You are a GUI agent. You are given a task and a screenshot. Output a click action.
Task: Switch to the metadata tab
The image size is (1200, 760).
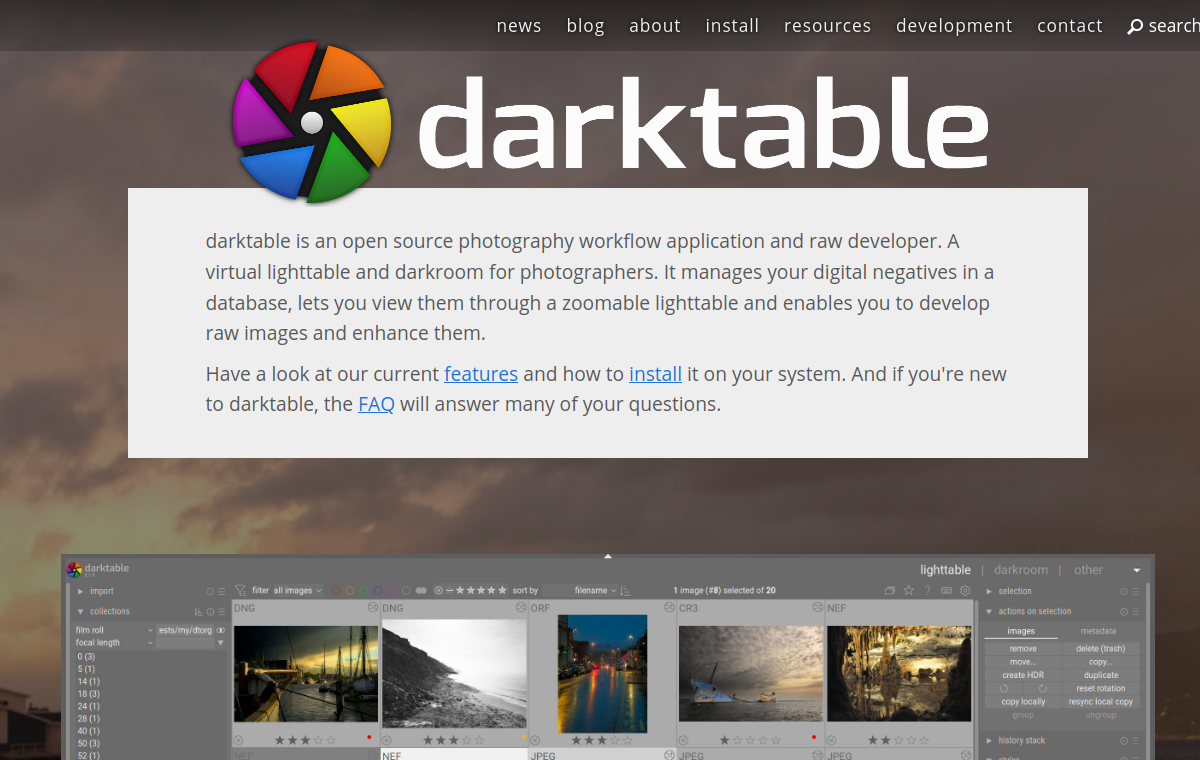pos(1098,631)
